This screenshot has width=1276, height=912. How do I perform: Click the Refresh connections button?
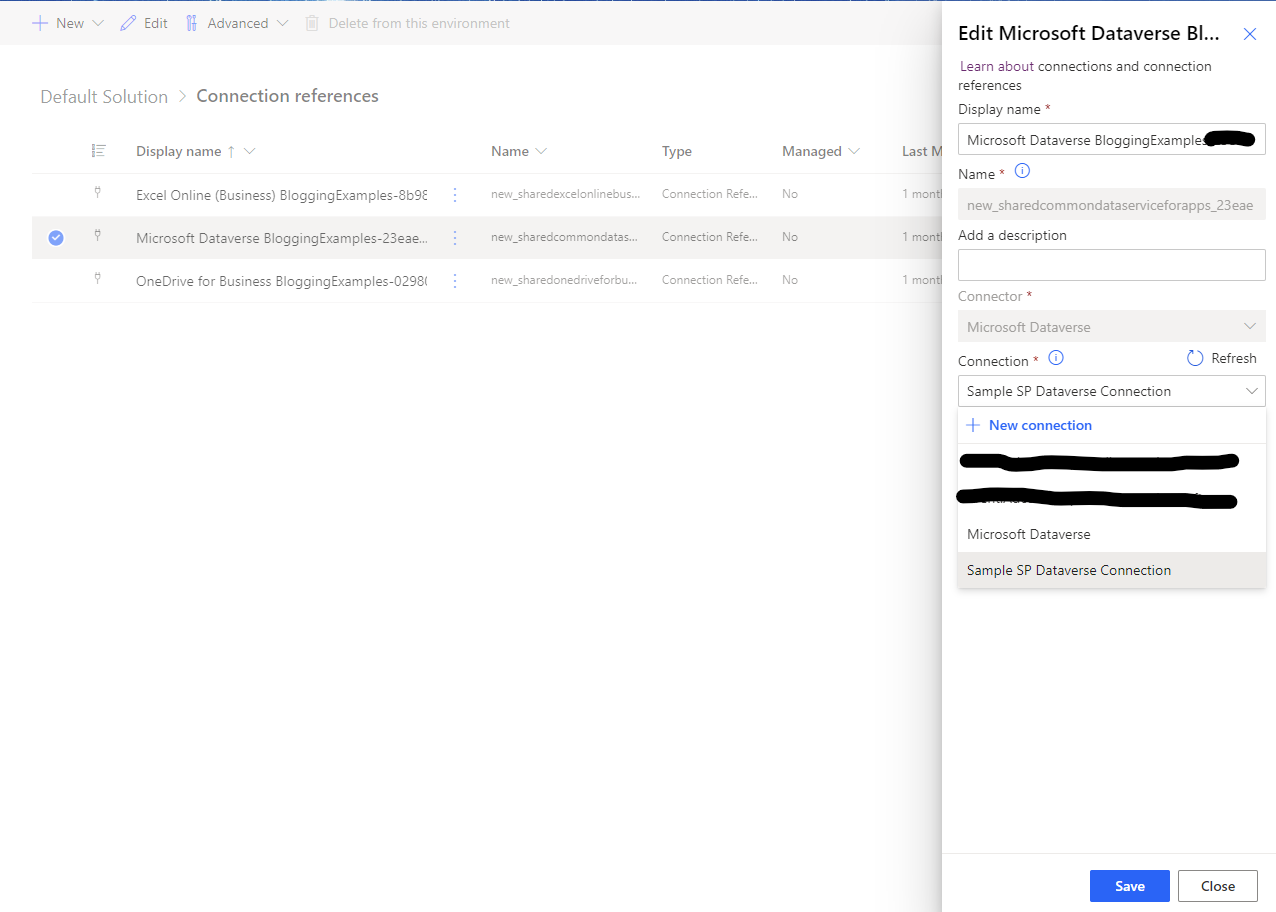1222,358
